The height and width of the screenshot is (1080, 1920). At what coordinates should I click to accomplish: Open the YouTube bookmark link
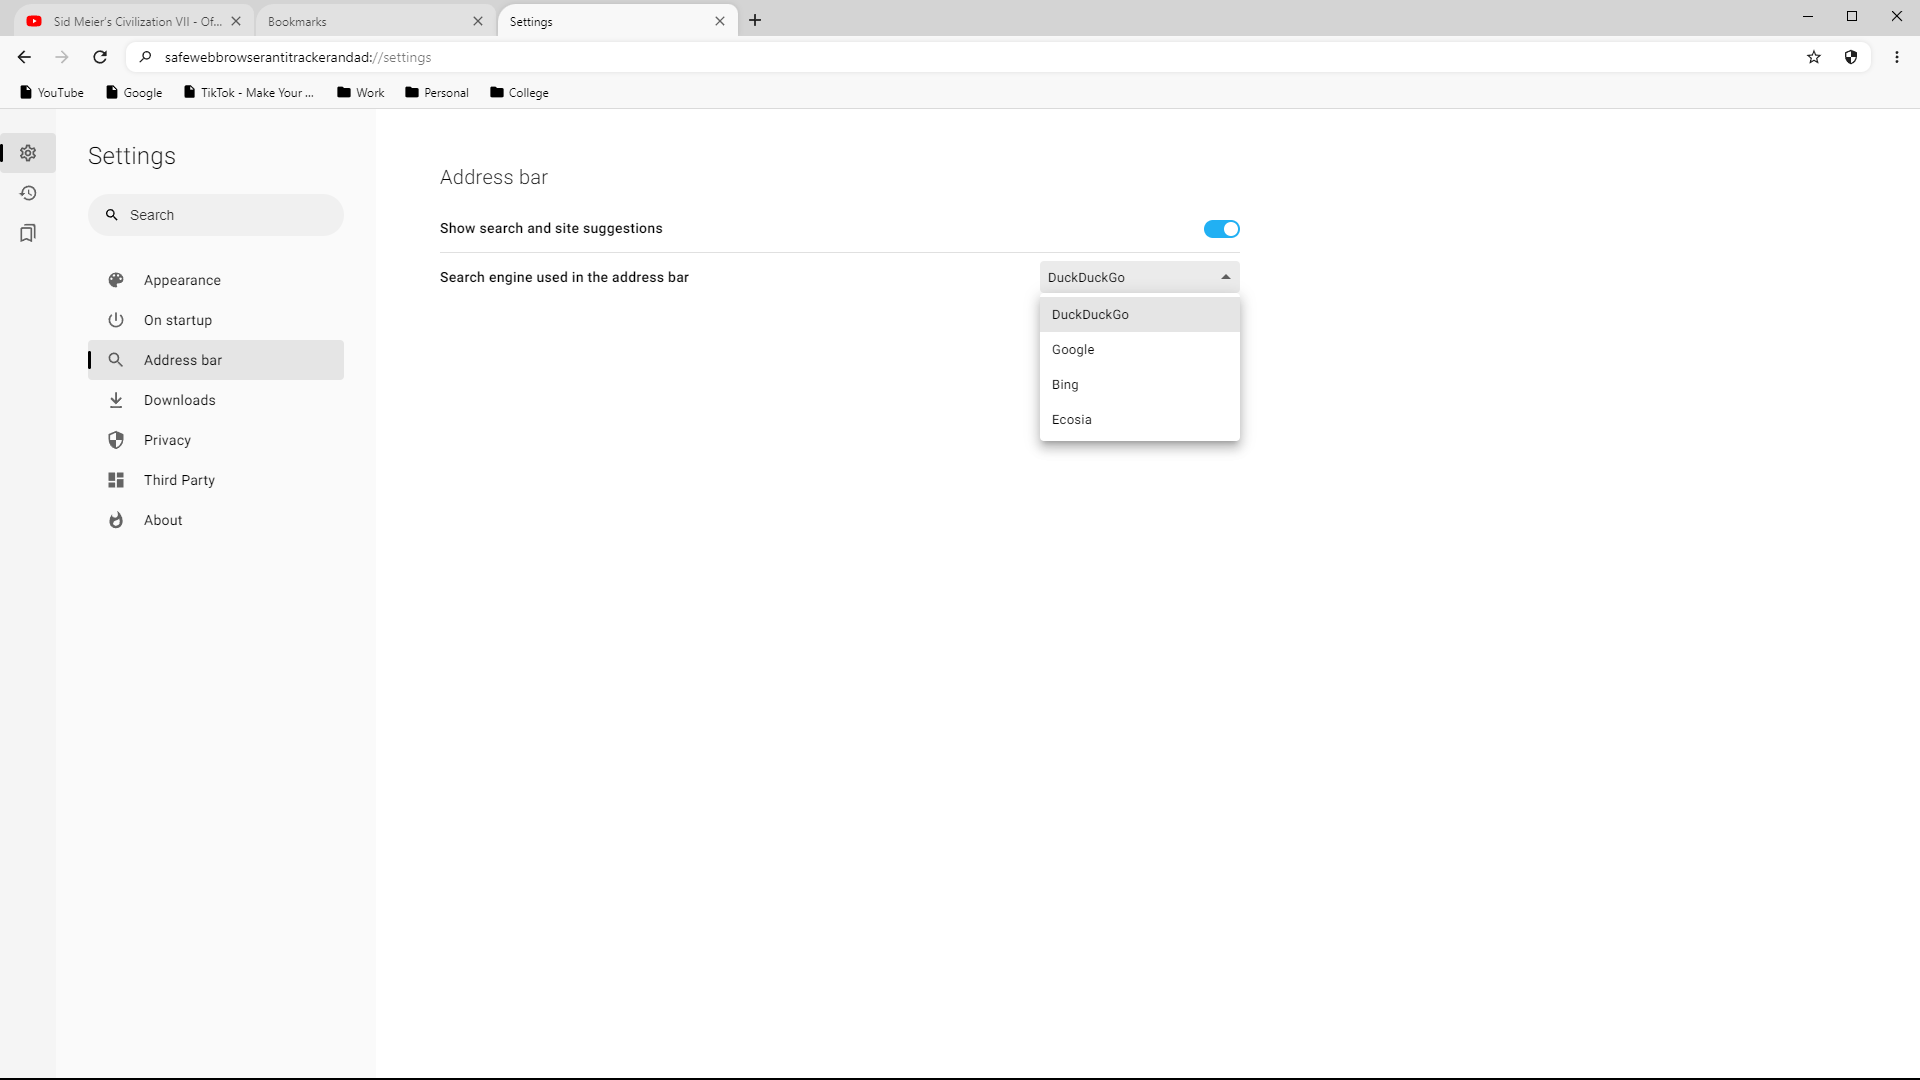52,92
